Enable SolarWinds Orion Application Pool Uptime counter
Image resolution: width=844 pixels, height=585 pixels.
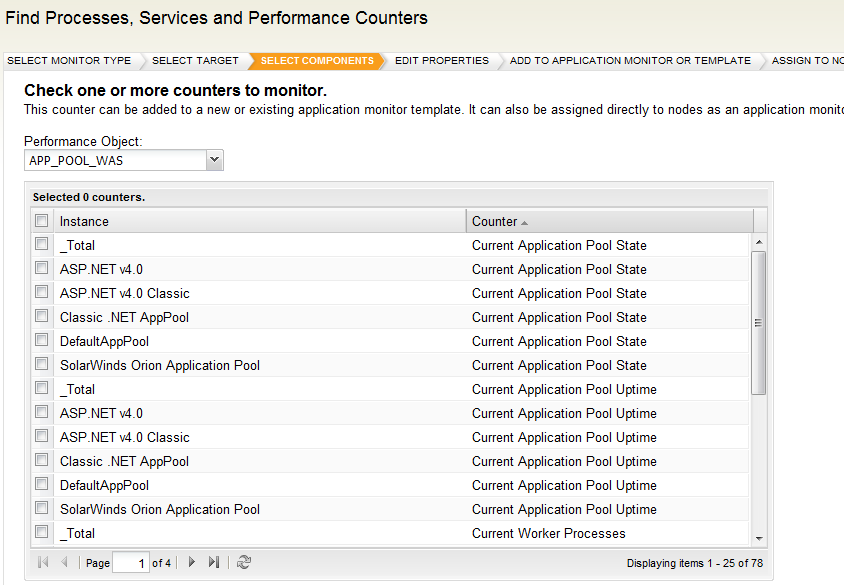pyautogui.click(x=42, y=509)
